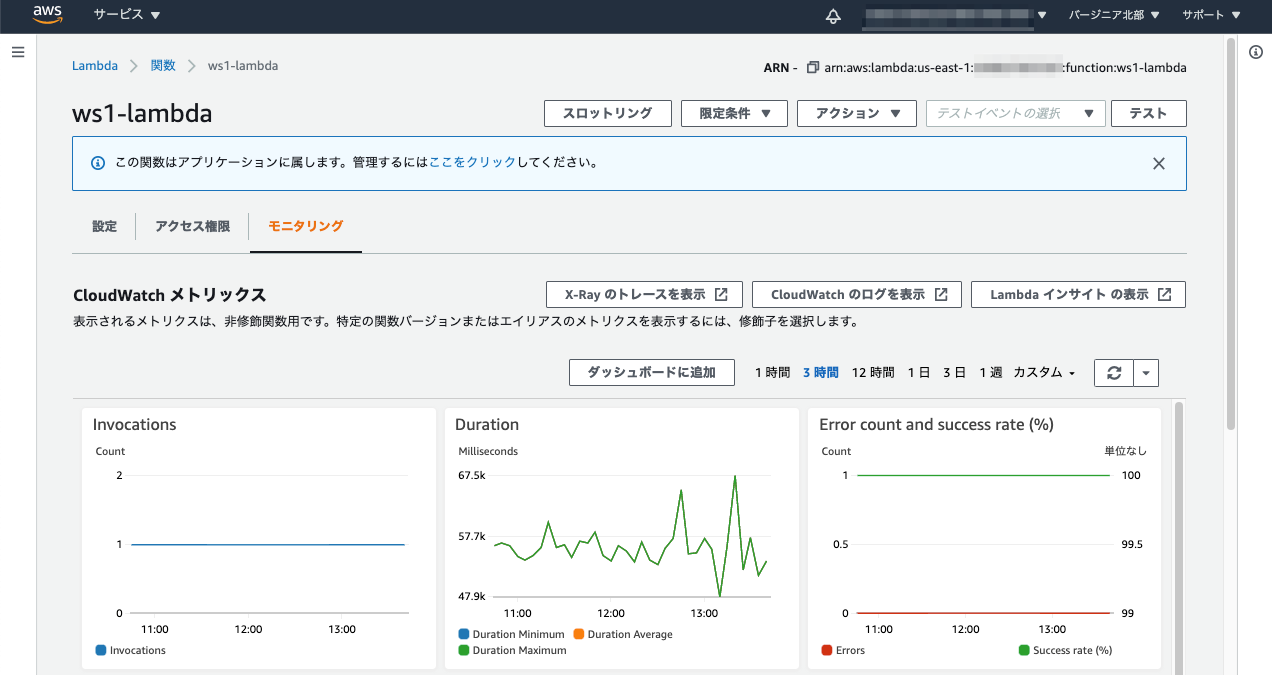Click the Duration chart title
Screen dimensions: 1272x675
coord(487,425)
